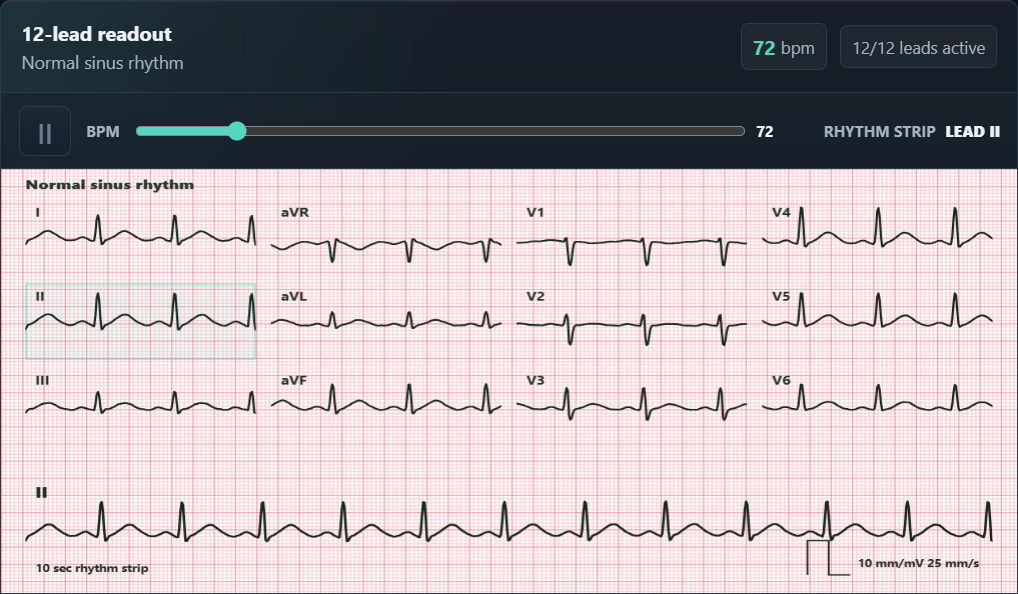Click the LEAD II rhythm strip label
The image size is (1018, 594).
click(973, 131)
